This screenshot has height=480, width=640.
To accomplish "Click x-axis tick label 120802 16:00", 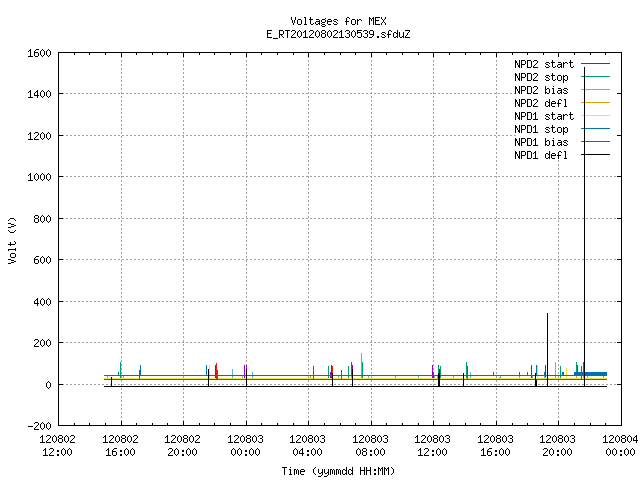I will (120, 446).
